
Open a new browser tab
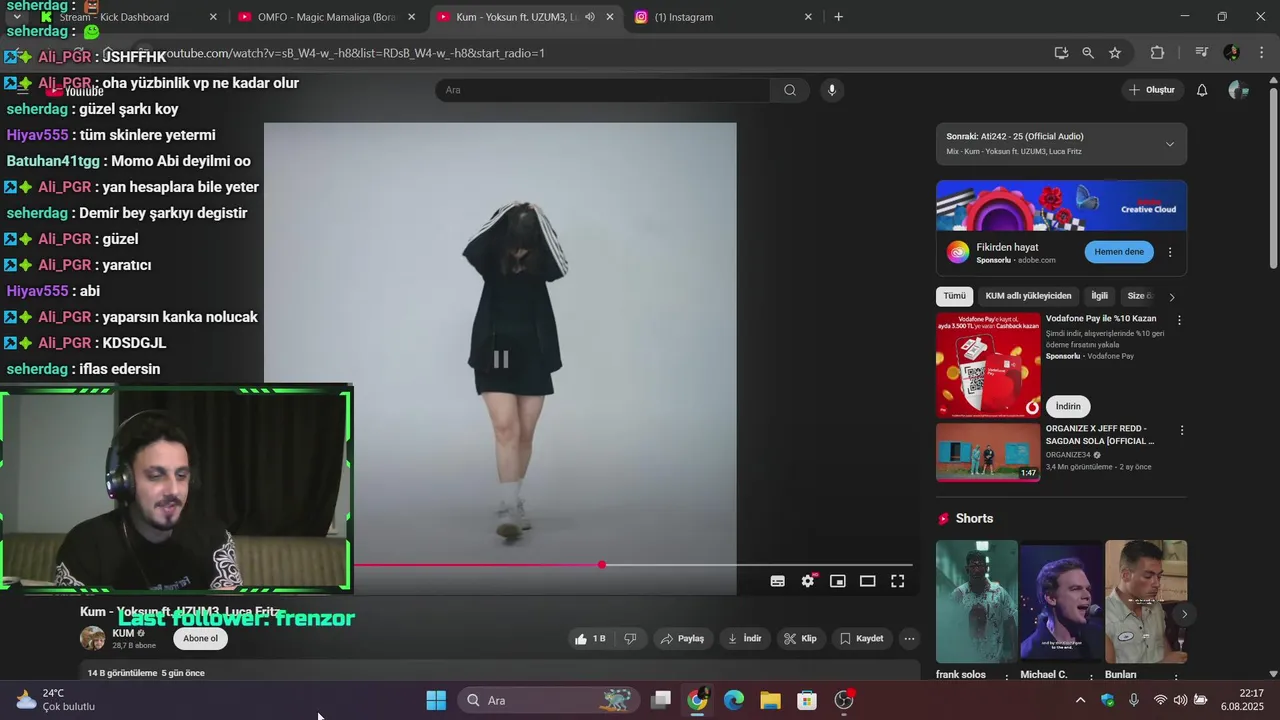pos(838,17)
